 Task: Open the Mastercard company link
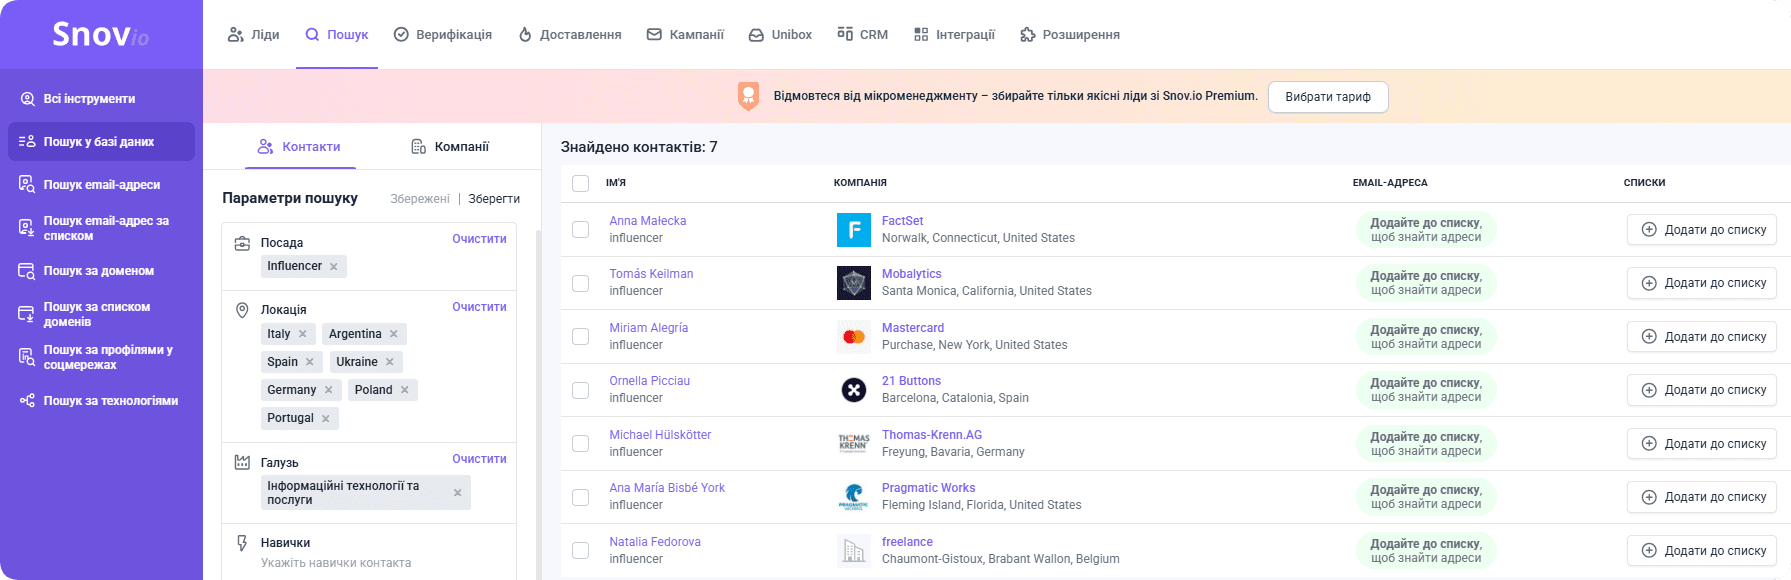(913, 328)
